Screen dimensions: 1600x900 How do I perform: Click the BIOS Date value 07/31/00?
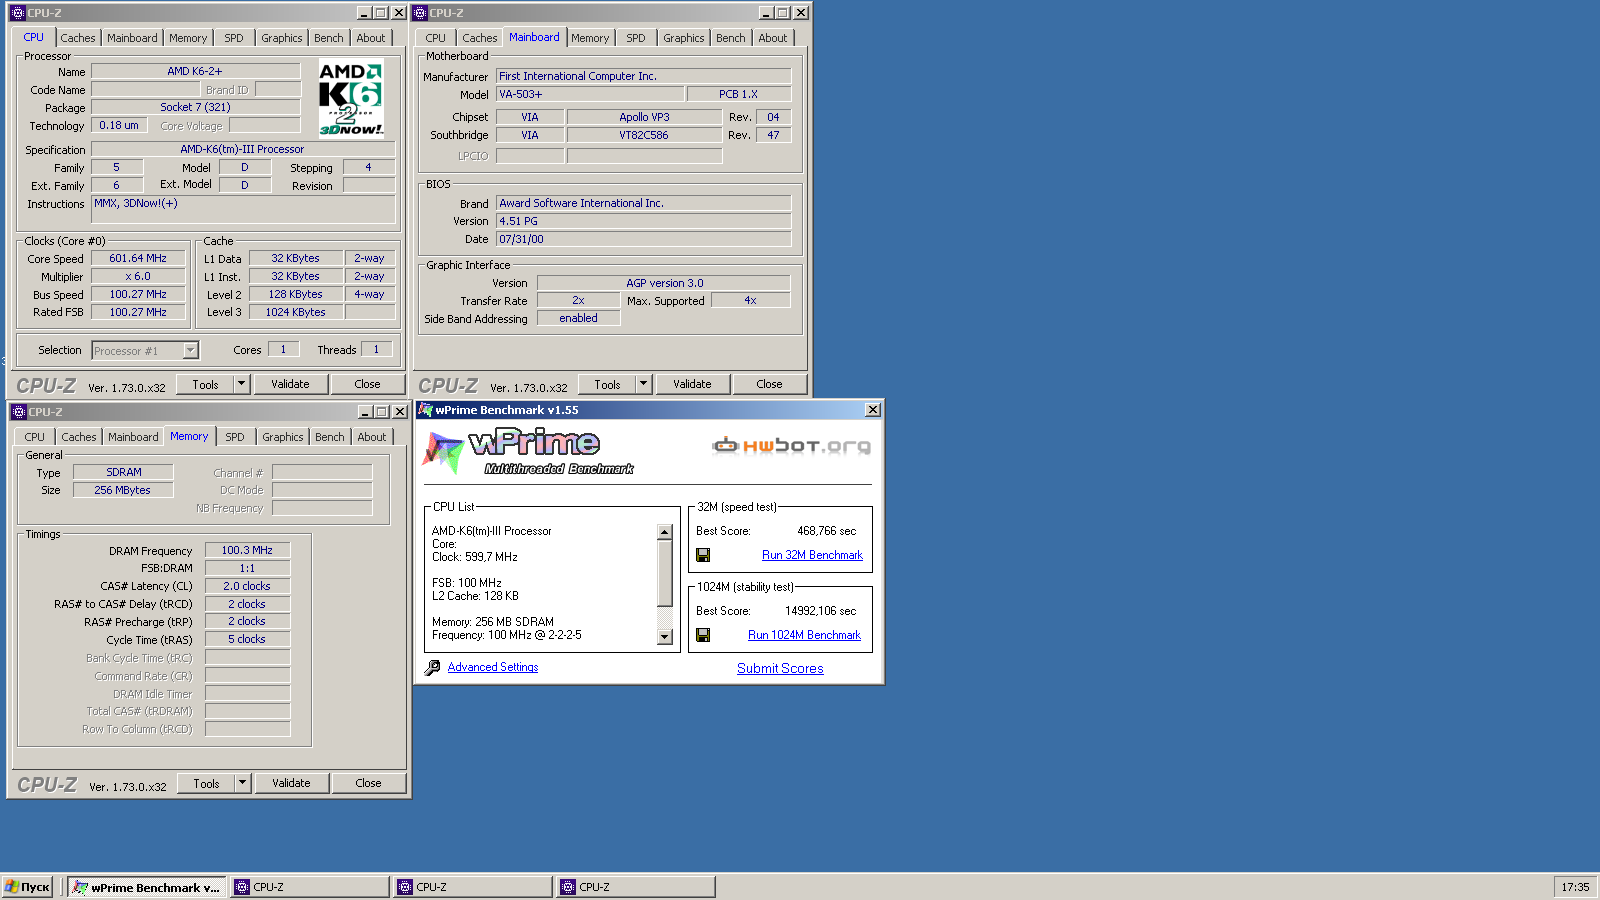(643, 239)
